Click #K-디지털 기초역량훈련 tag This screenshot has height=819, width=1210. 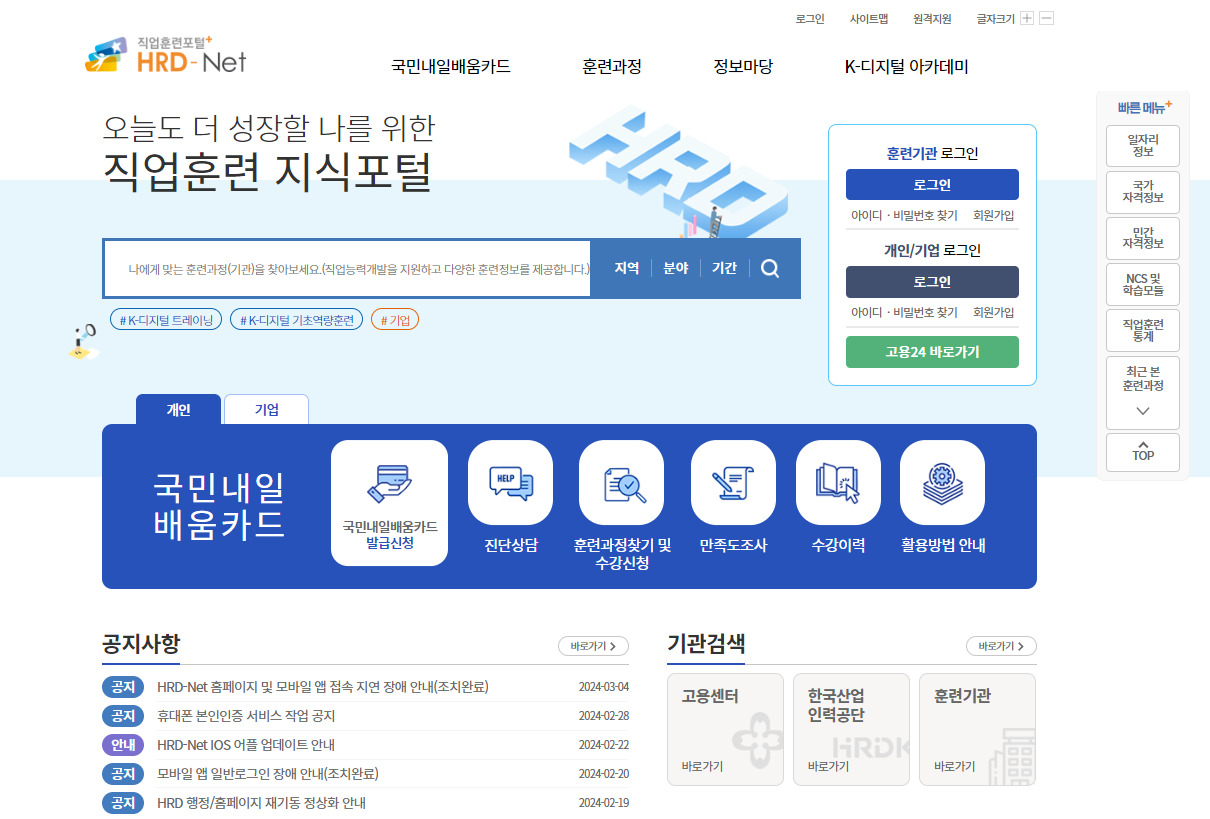tap(296, 320)
